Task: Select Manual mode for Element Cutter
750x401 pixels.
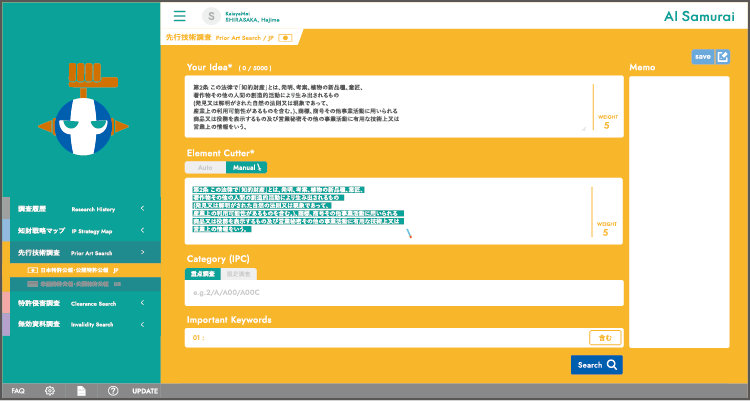Action: tap(245, 167)
